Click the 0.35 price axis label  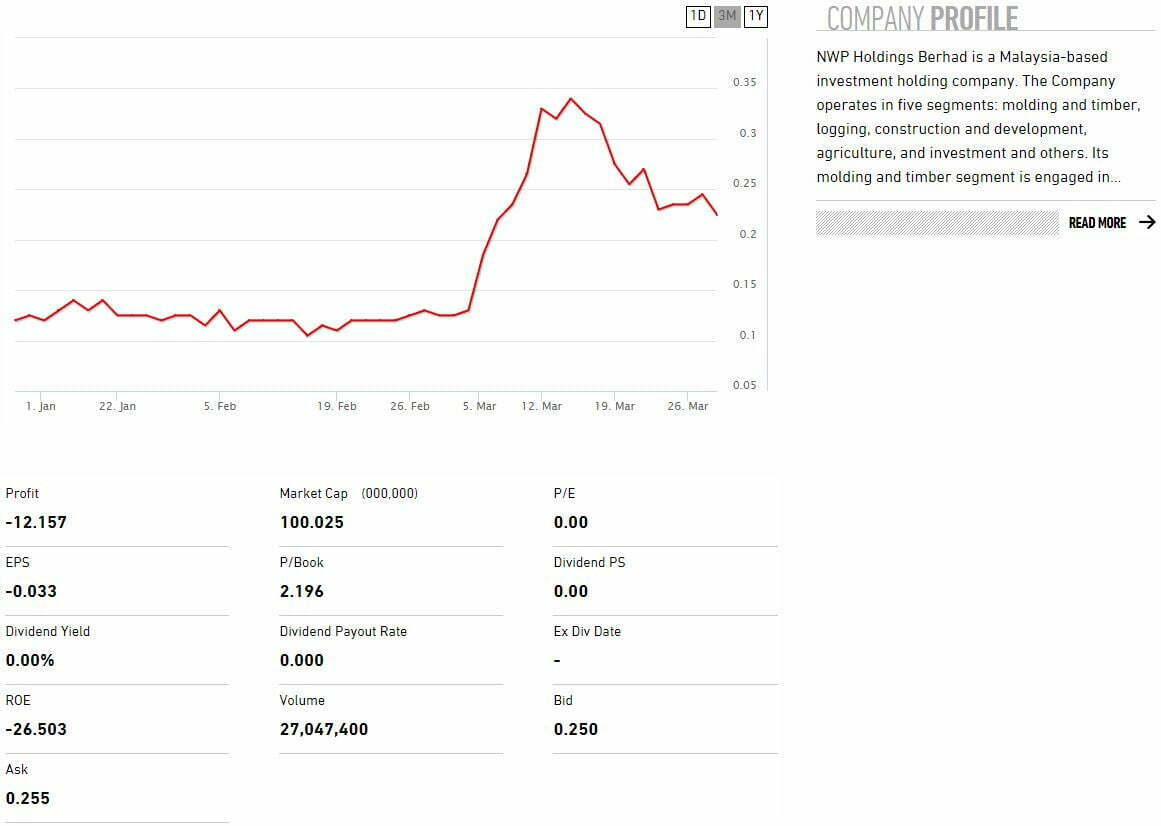(x=744, y=82)
